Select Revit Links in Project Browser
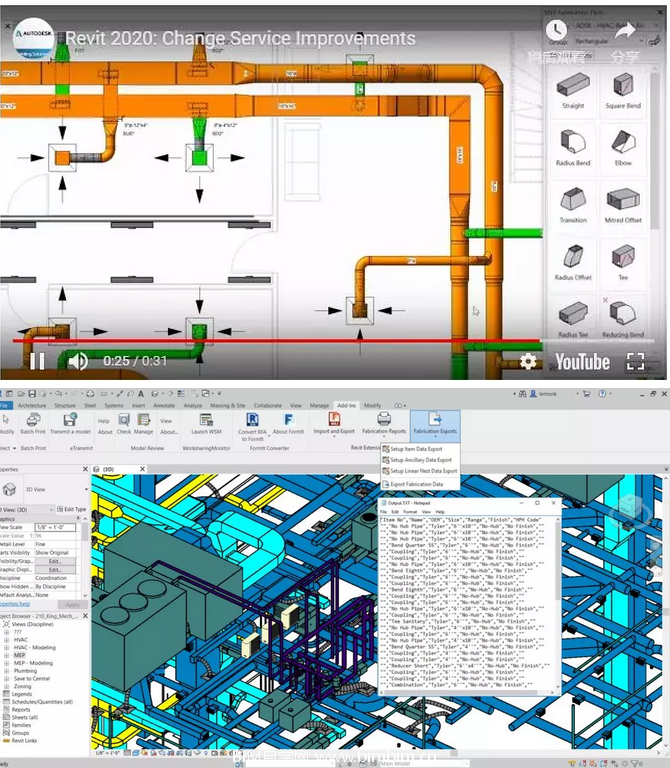Image resolution: width=670 pixels, height=768 pixels. click(24, 741)
